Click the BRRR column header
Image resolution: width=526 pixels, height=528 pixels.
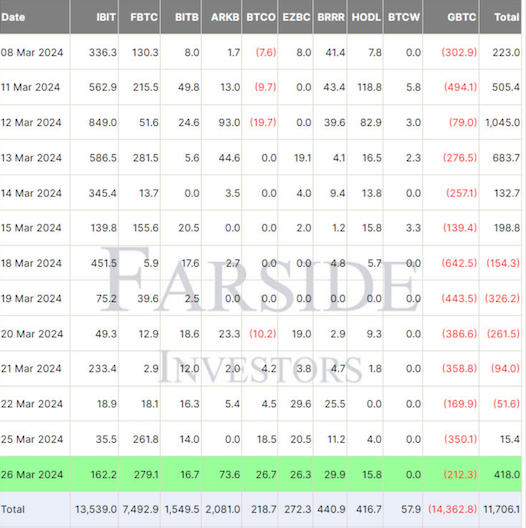(330, 17)
